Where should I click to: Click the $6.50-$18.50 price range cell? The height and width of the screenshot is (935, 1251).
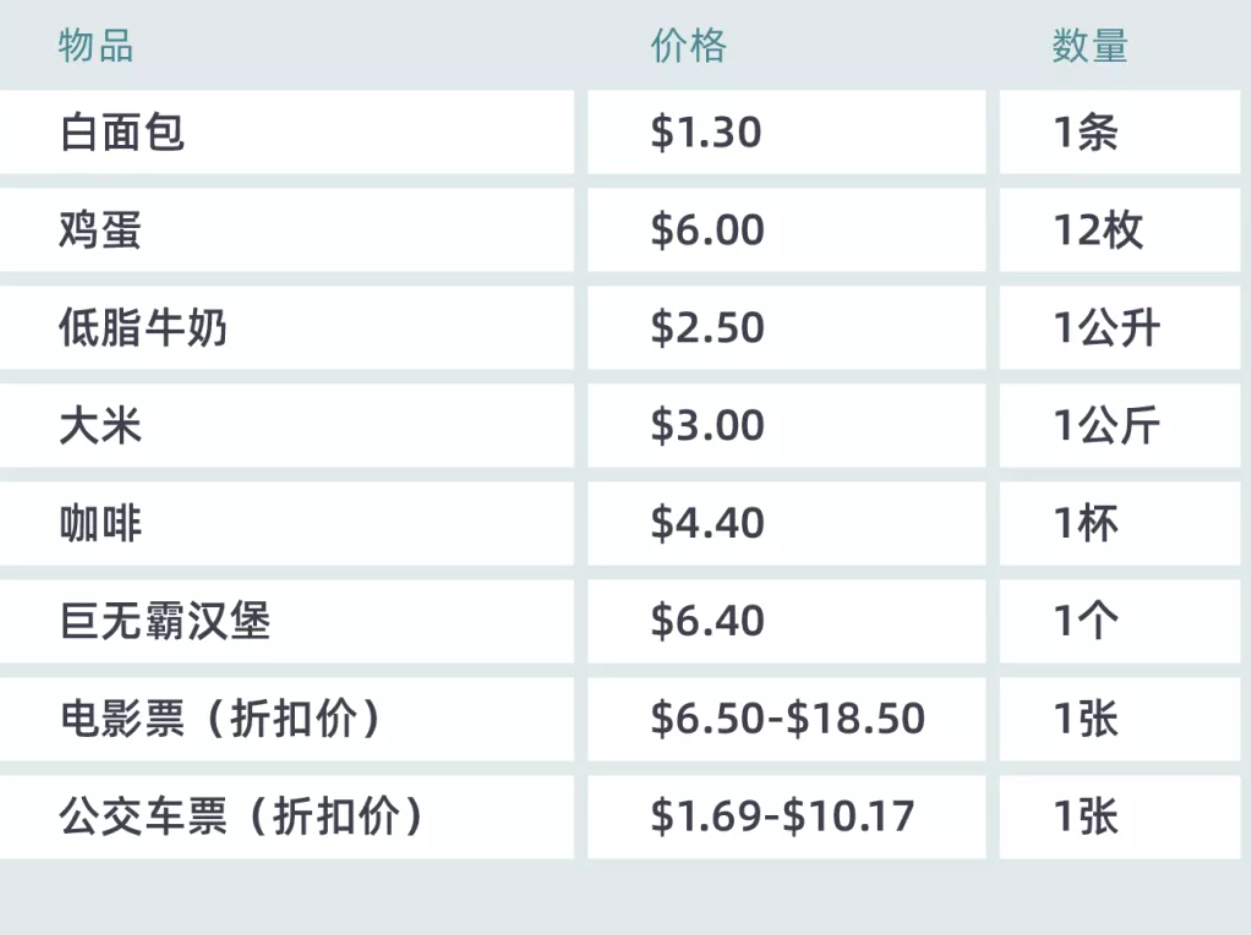(x=787, y=719)
